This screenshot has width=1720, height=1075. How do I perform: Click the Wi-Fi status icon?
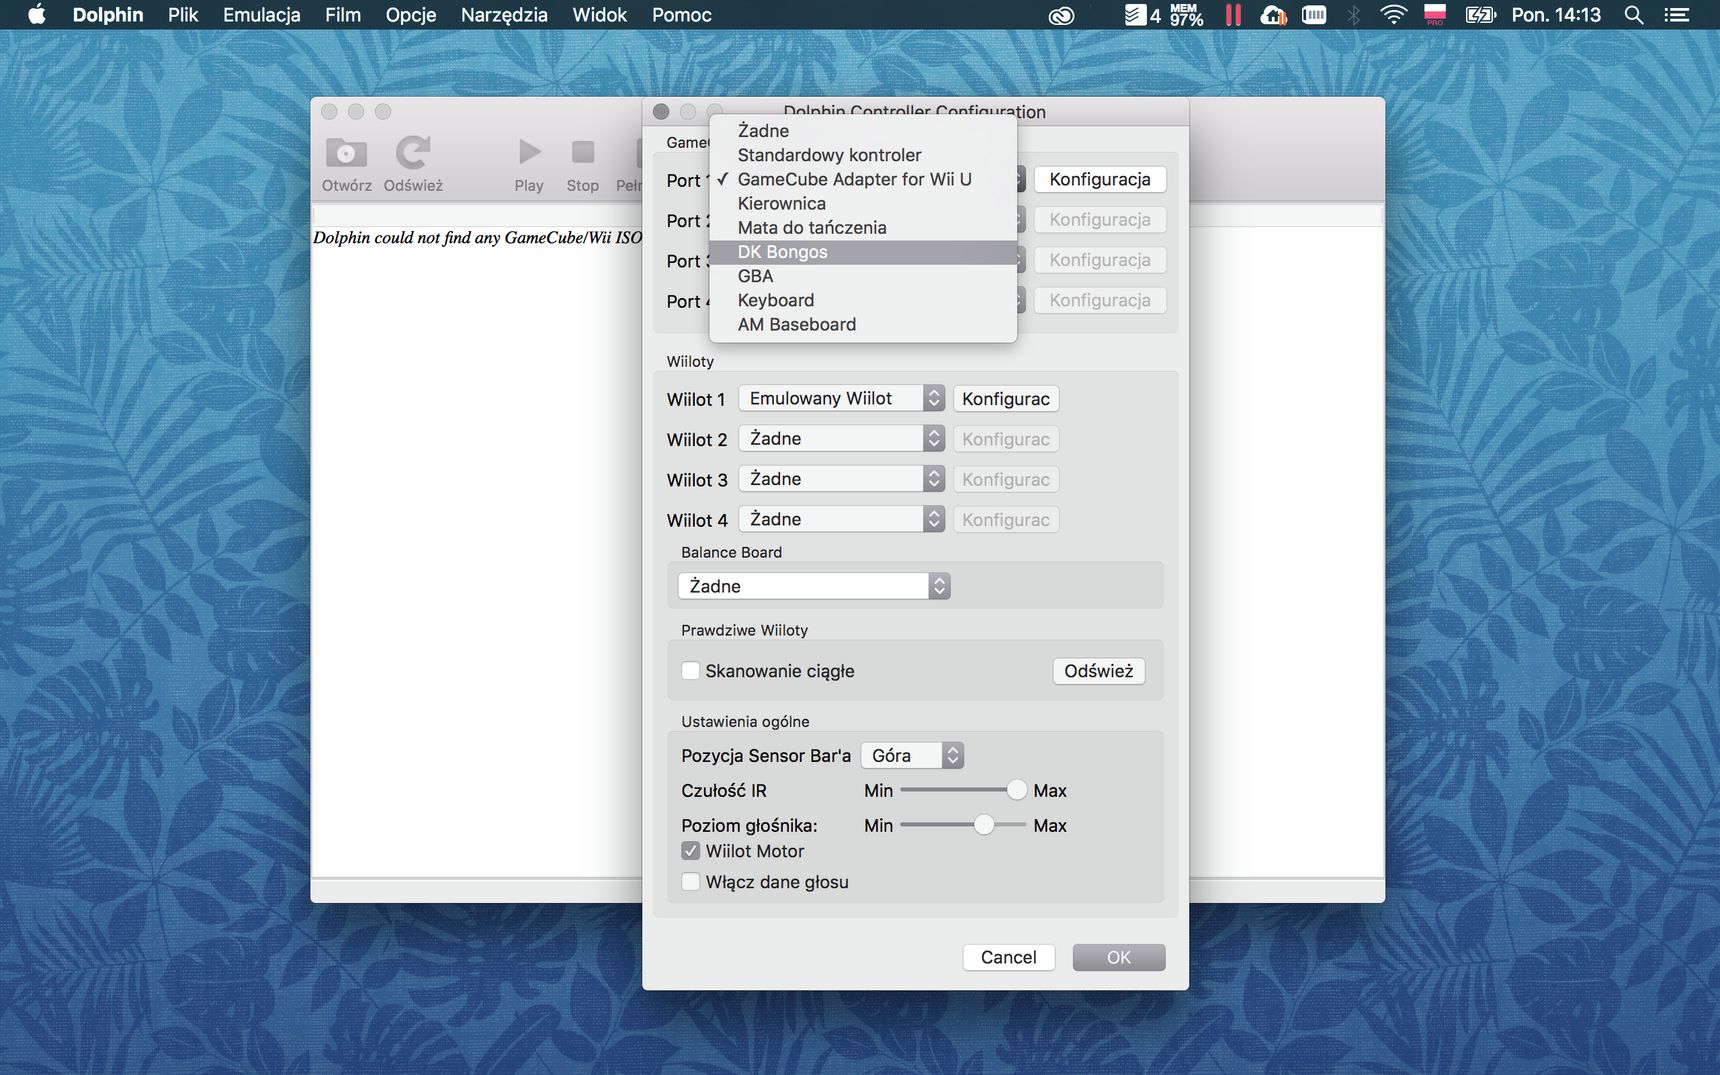click(x=1393, y=14)
